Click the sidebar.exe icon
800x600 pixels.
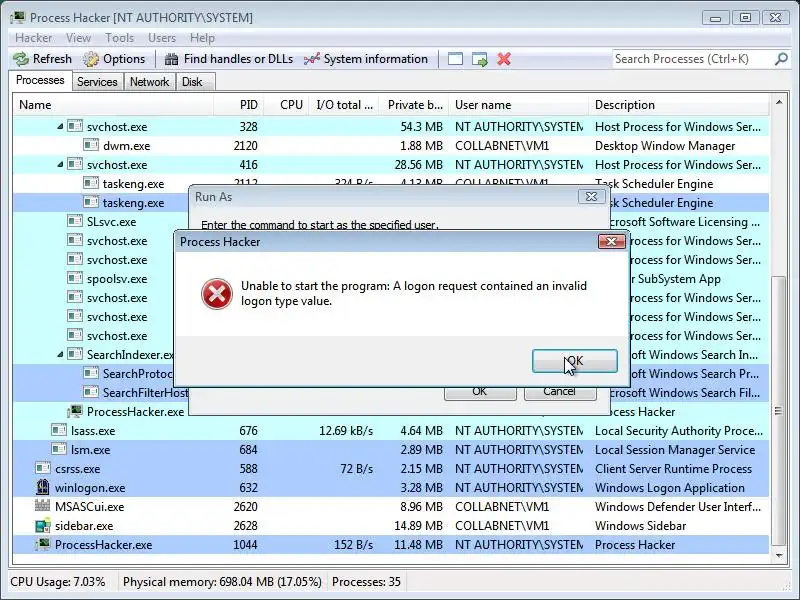[43, 525]
